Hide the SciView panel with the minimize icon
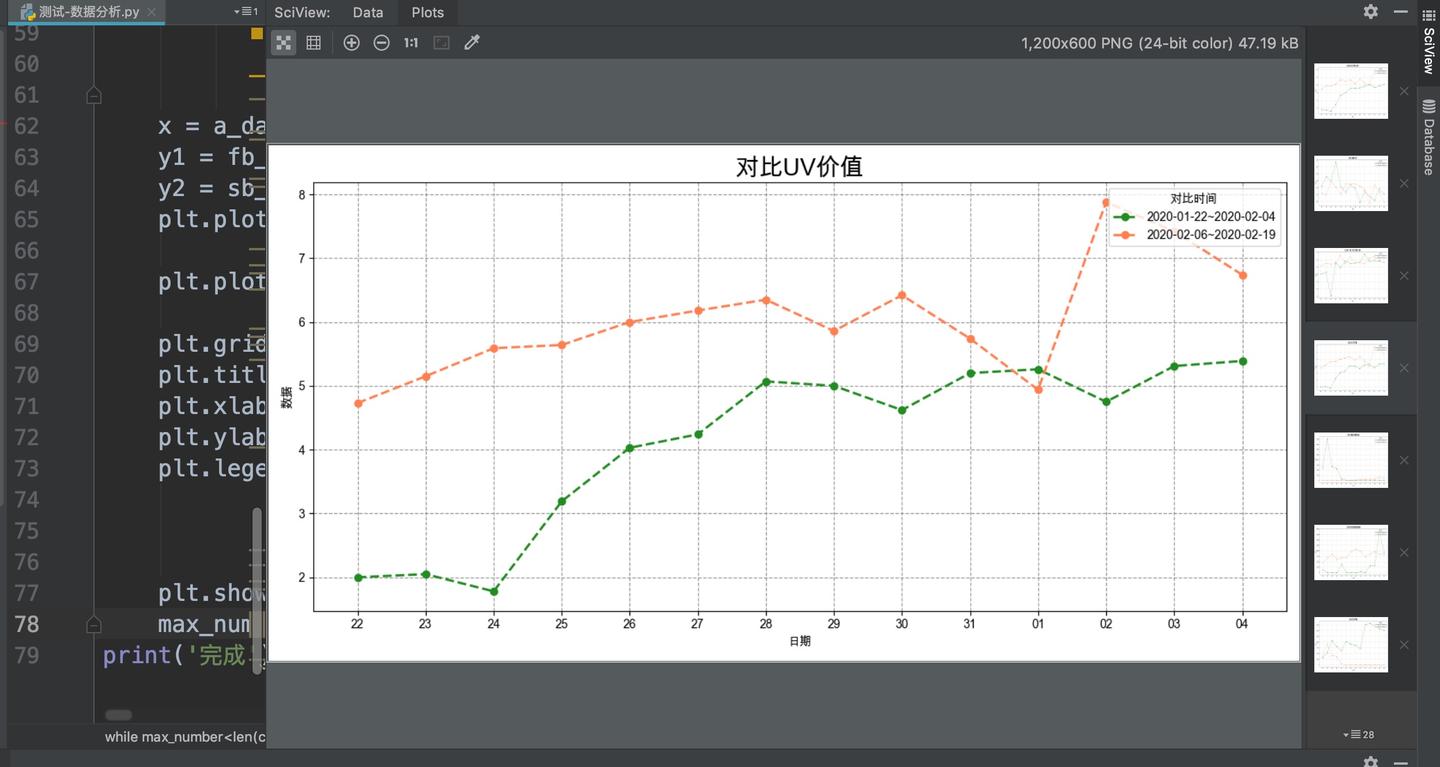The width and height of the screenshot is (1440, 767). (1398, 11)
